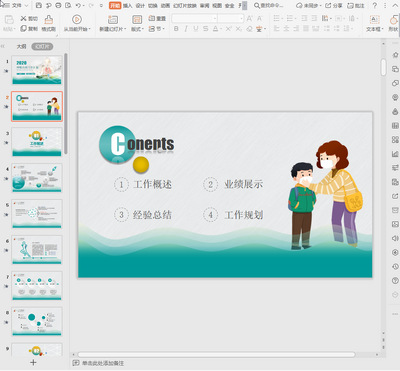The width and height of the screenshot is (400, 371).
Task: Click the notes placeholder 单击此处添加备注
Action: tap(103, 363)
